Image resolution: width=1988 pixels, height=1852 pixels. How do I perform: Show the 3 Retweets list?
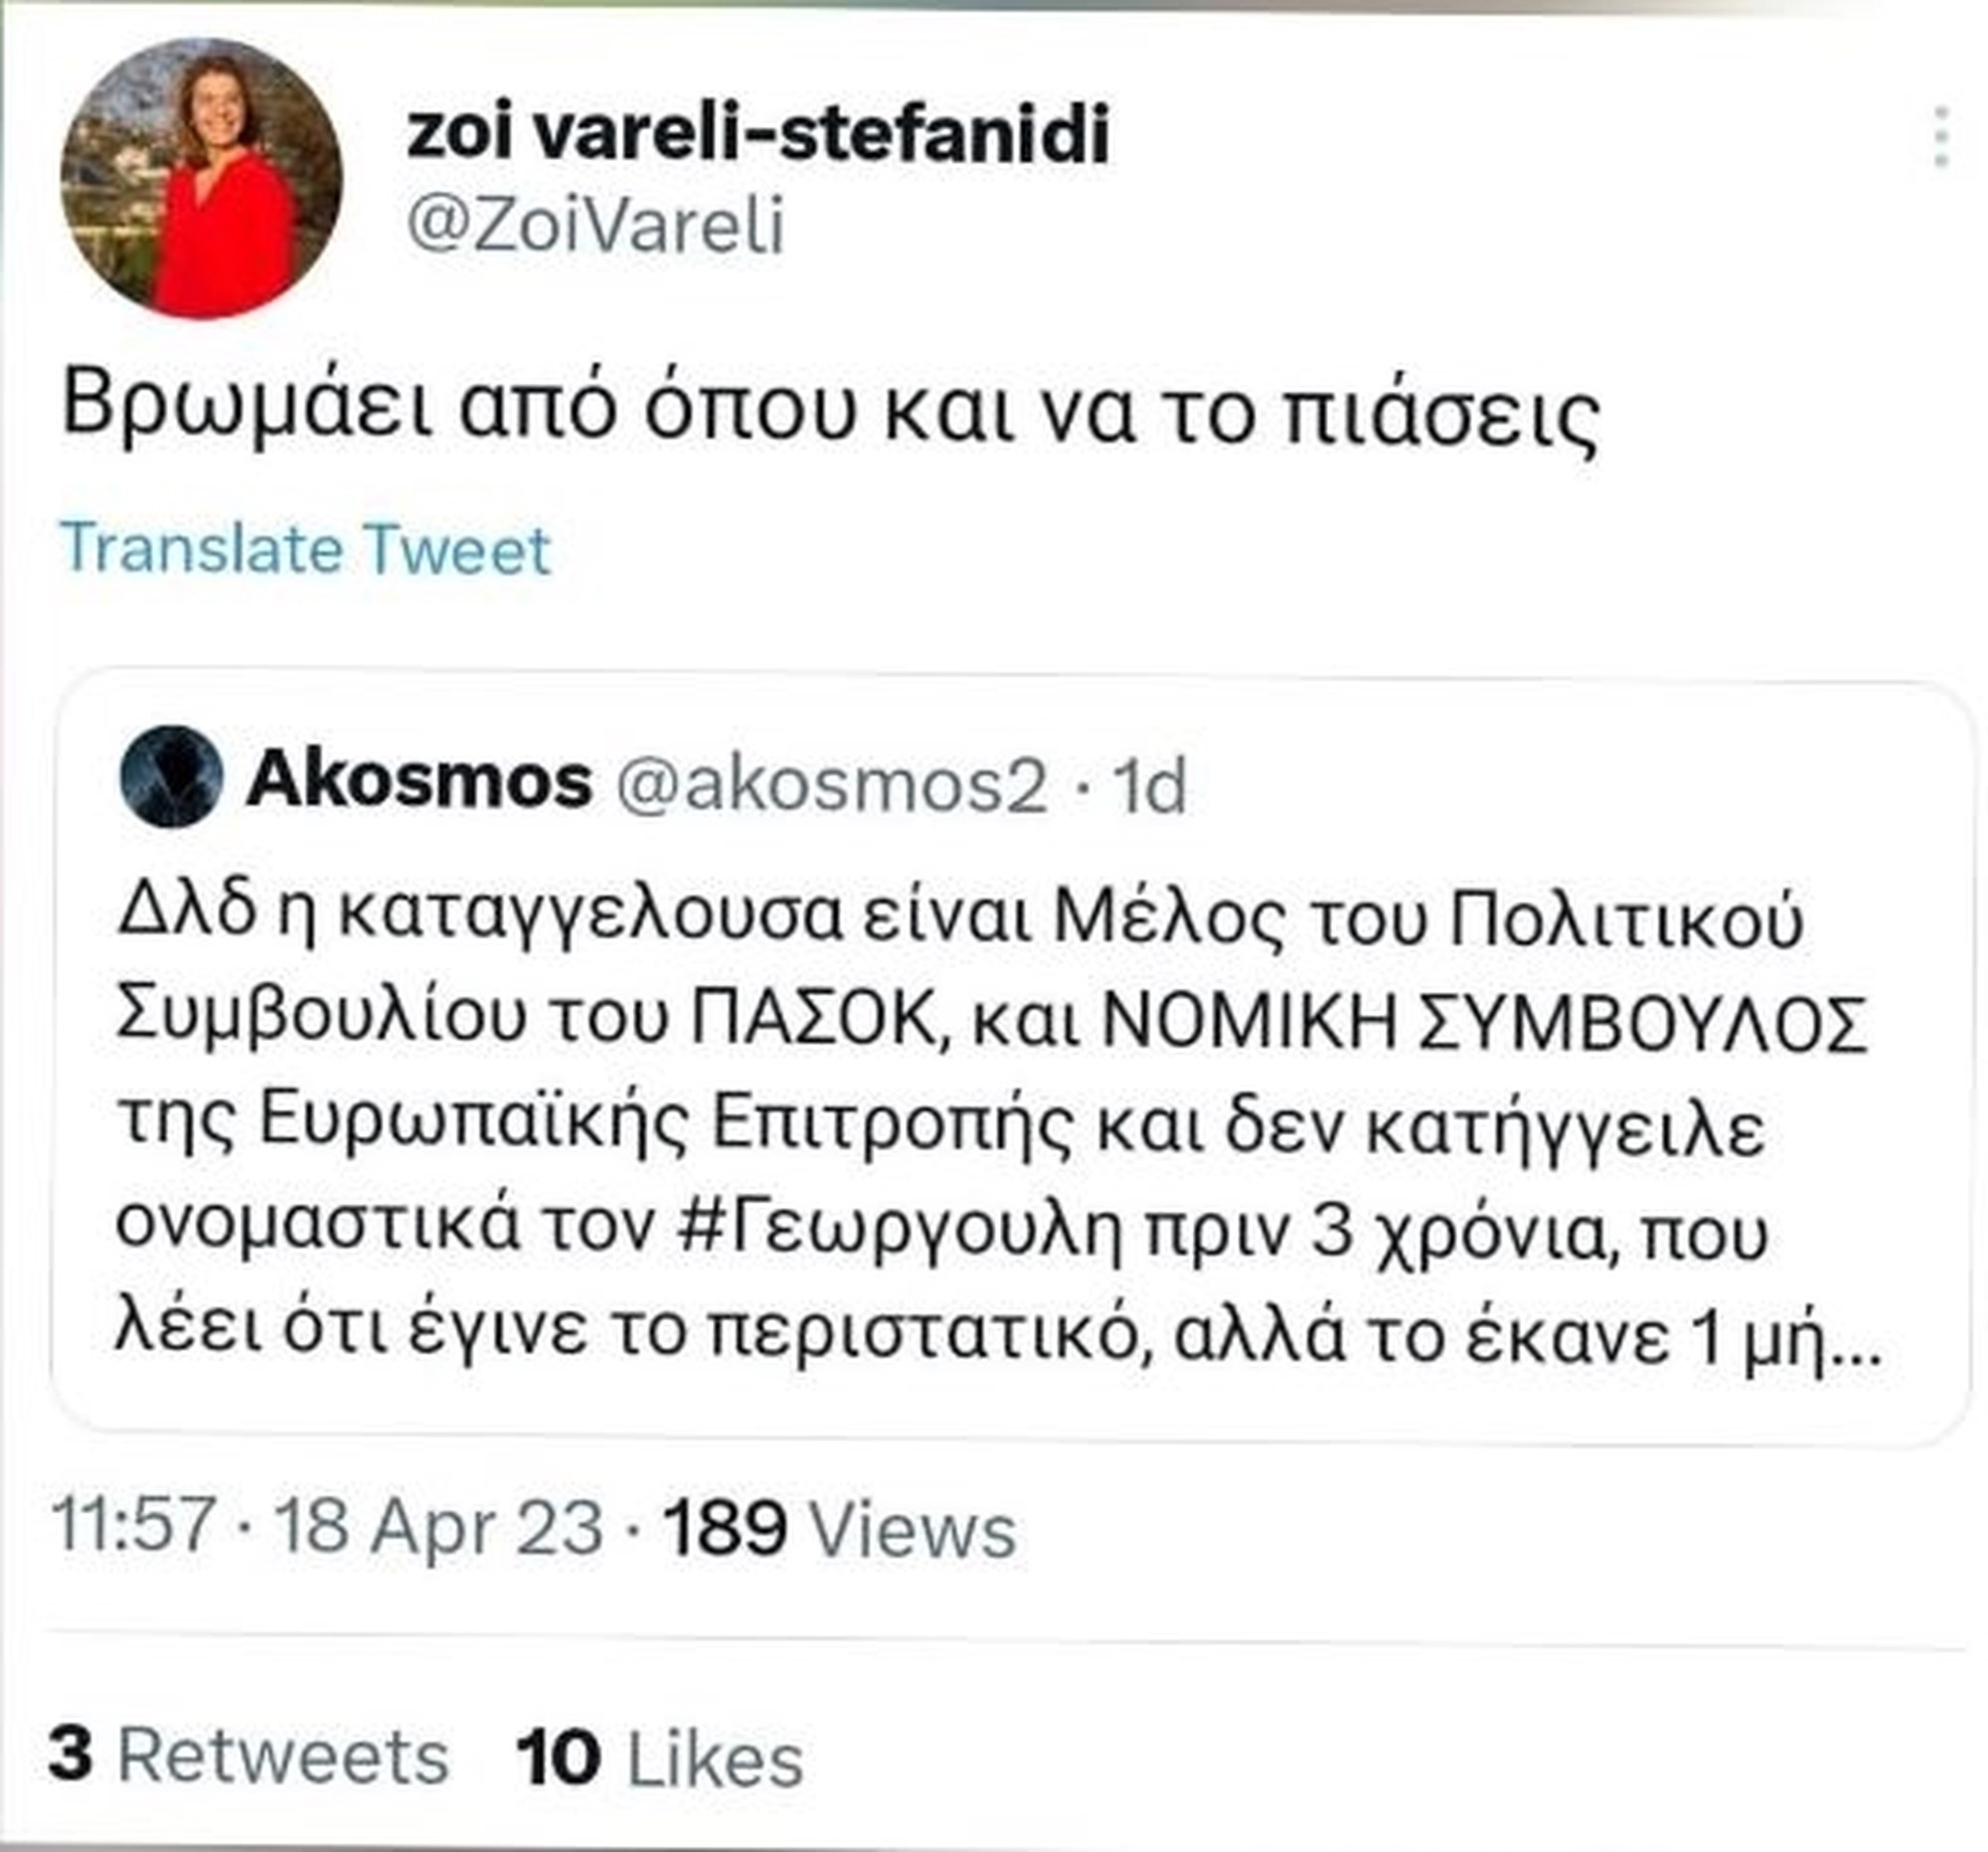[x=248, y=1757]
